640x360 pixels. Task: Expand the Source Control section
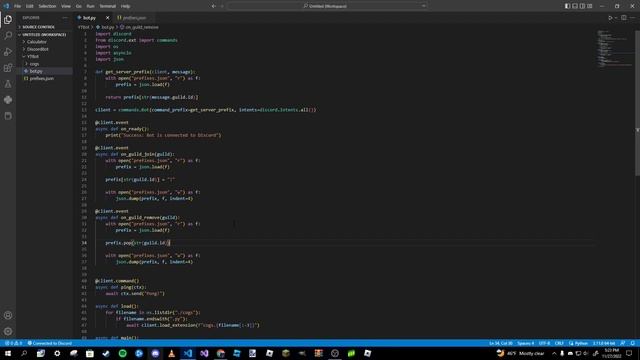(44, 27)
